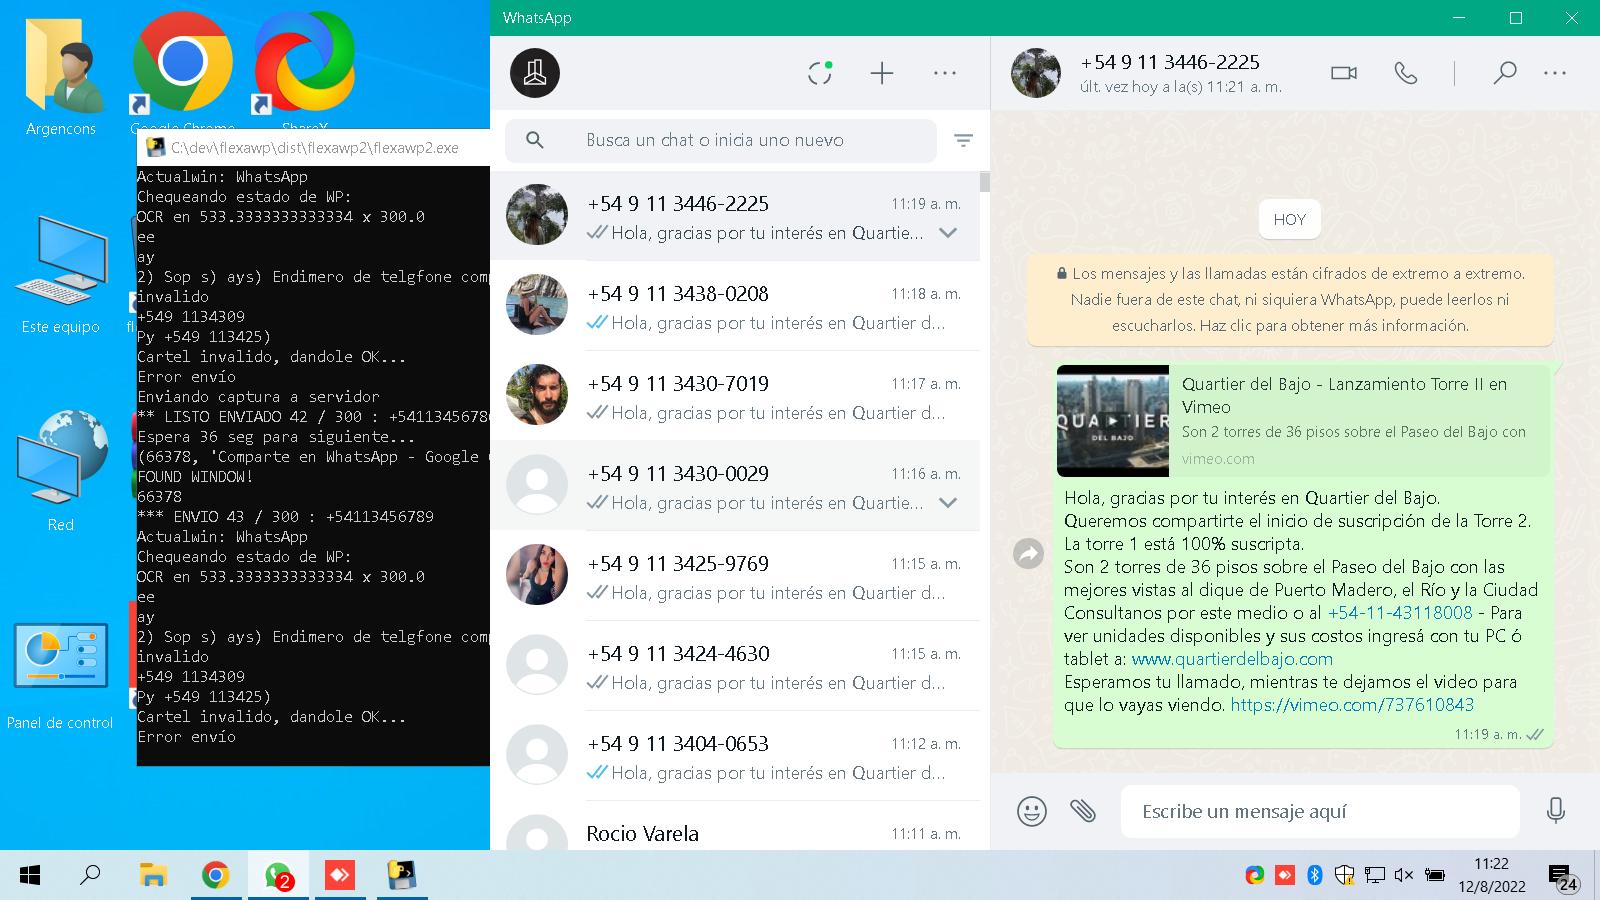Open the https://vimeo.com/737610843 link
Viewport: 1600px width, 900px height.
tap(1352, 705)
